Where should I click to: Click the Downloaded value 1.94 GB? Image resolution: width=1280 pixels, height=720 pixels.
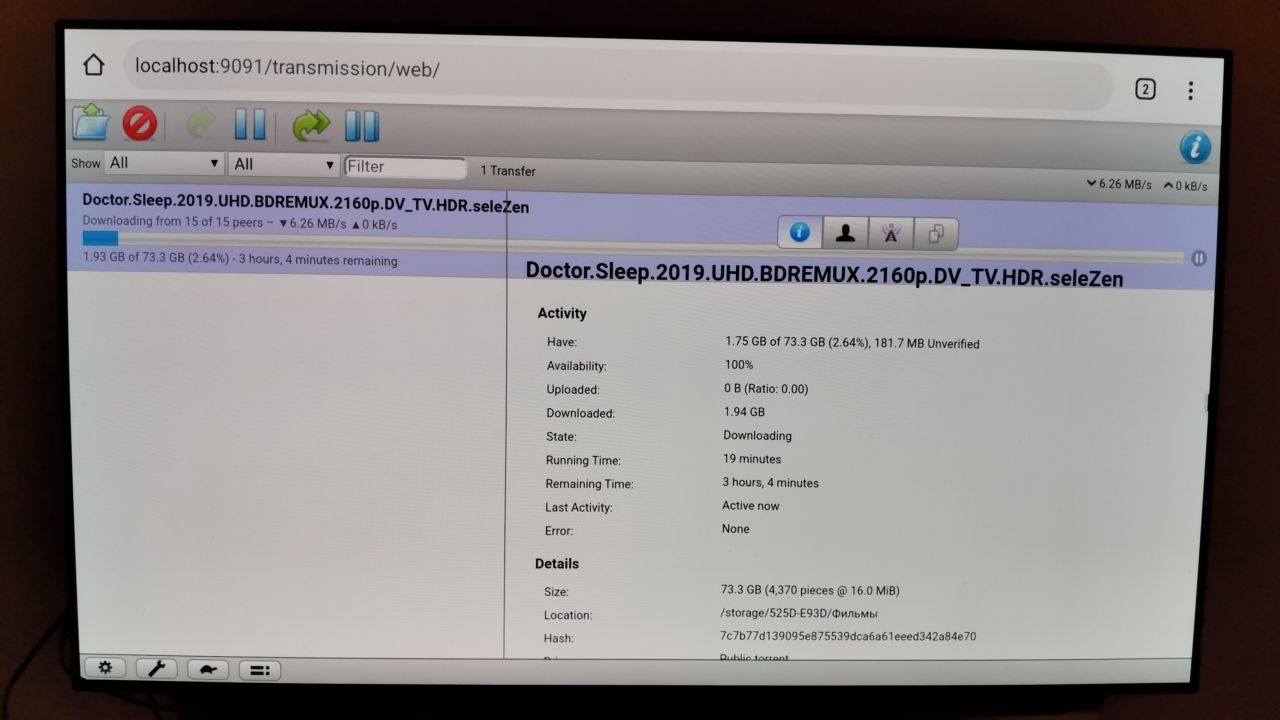pos(744,412)
